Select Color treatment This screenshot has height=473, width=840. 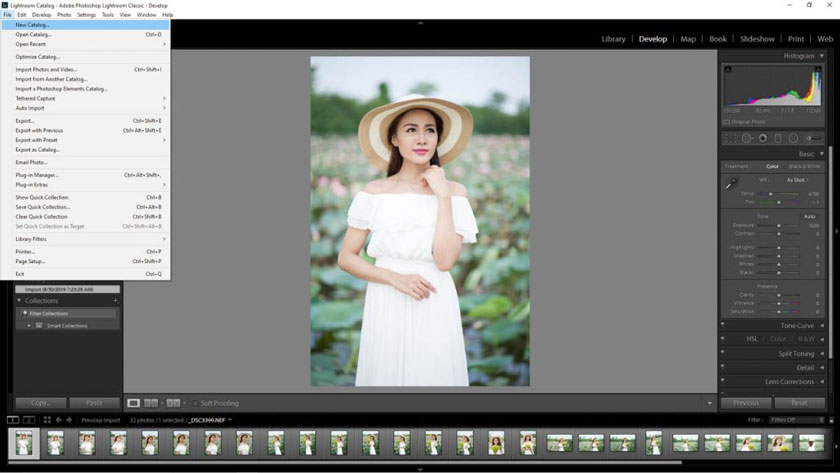772,167
